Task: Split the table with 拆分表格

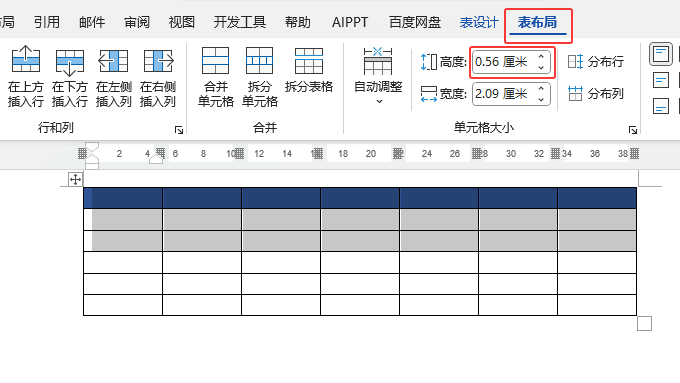Action: [x=309, y=70]
